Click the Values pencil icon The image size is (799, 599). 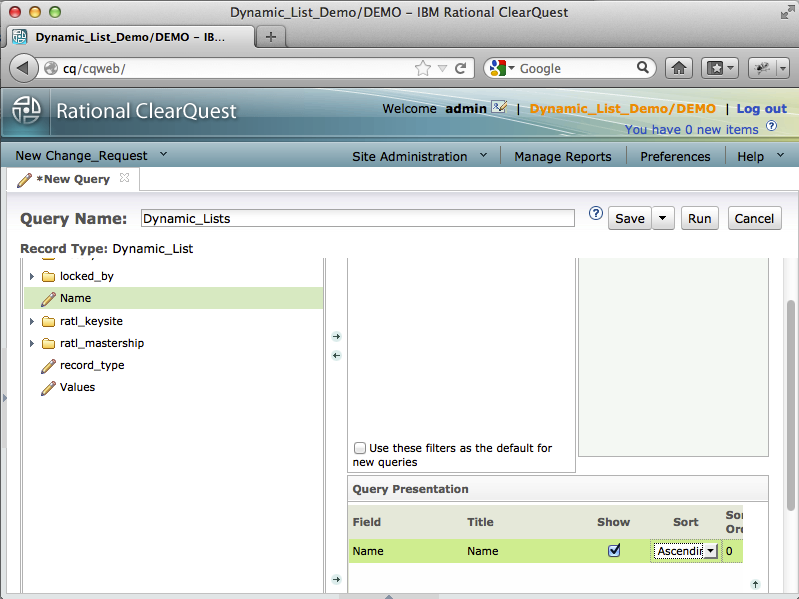pyautogui.click(x=48, y=388)
